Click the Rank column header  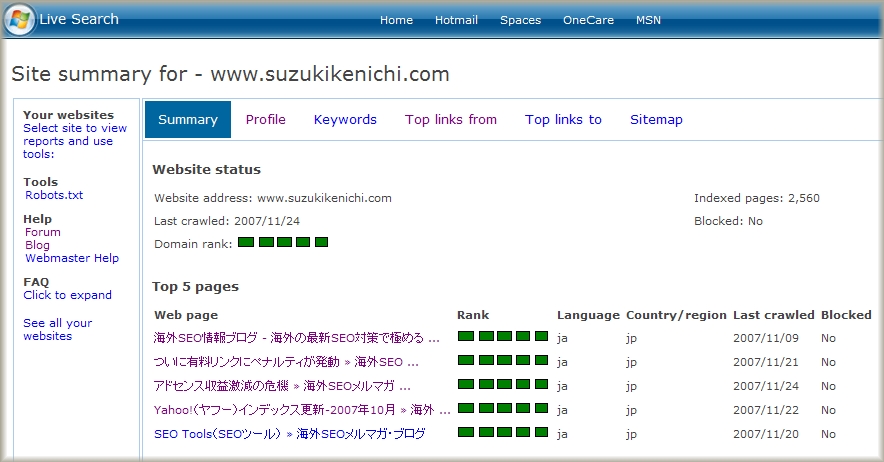[473, 315]
